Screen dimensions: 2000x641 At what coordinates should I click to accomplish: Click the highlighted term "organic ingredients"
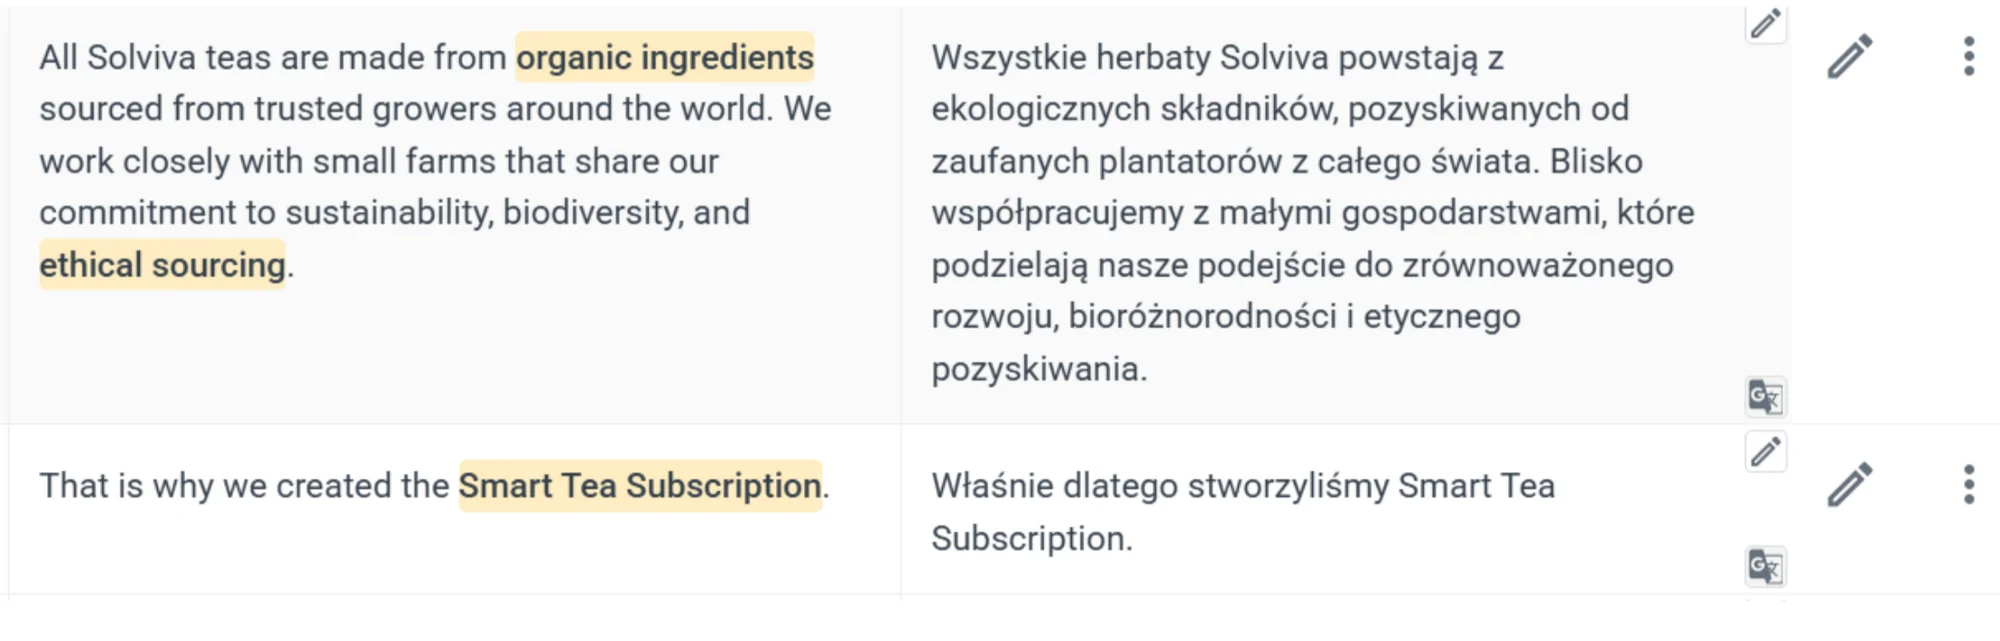664,58
